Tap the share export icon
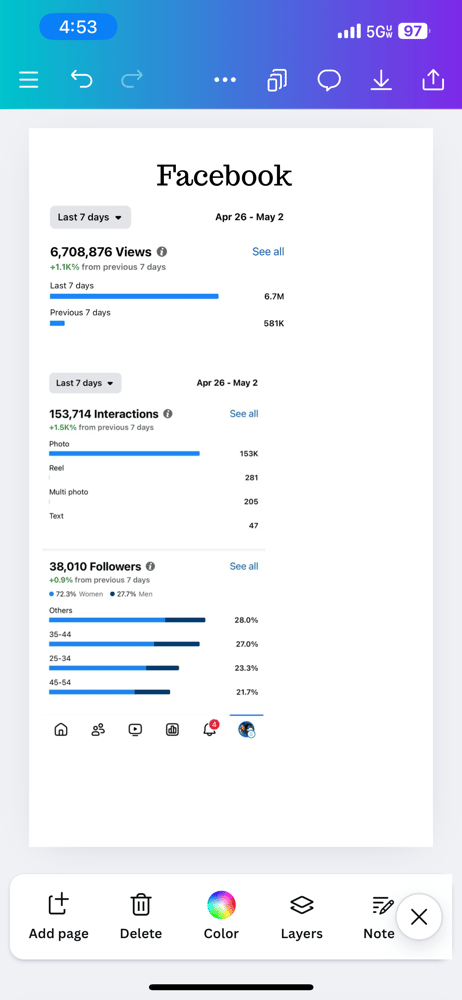Screen dimensions: 462x1000 pyautogui.click(x=433, y=80)
